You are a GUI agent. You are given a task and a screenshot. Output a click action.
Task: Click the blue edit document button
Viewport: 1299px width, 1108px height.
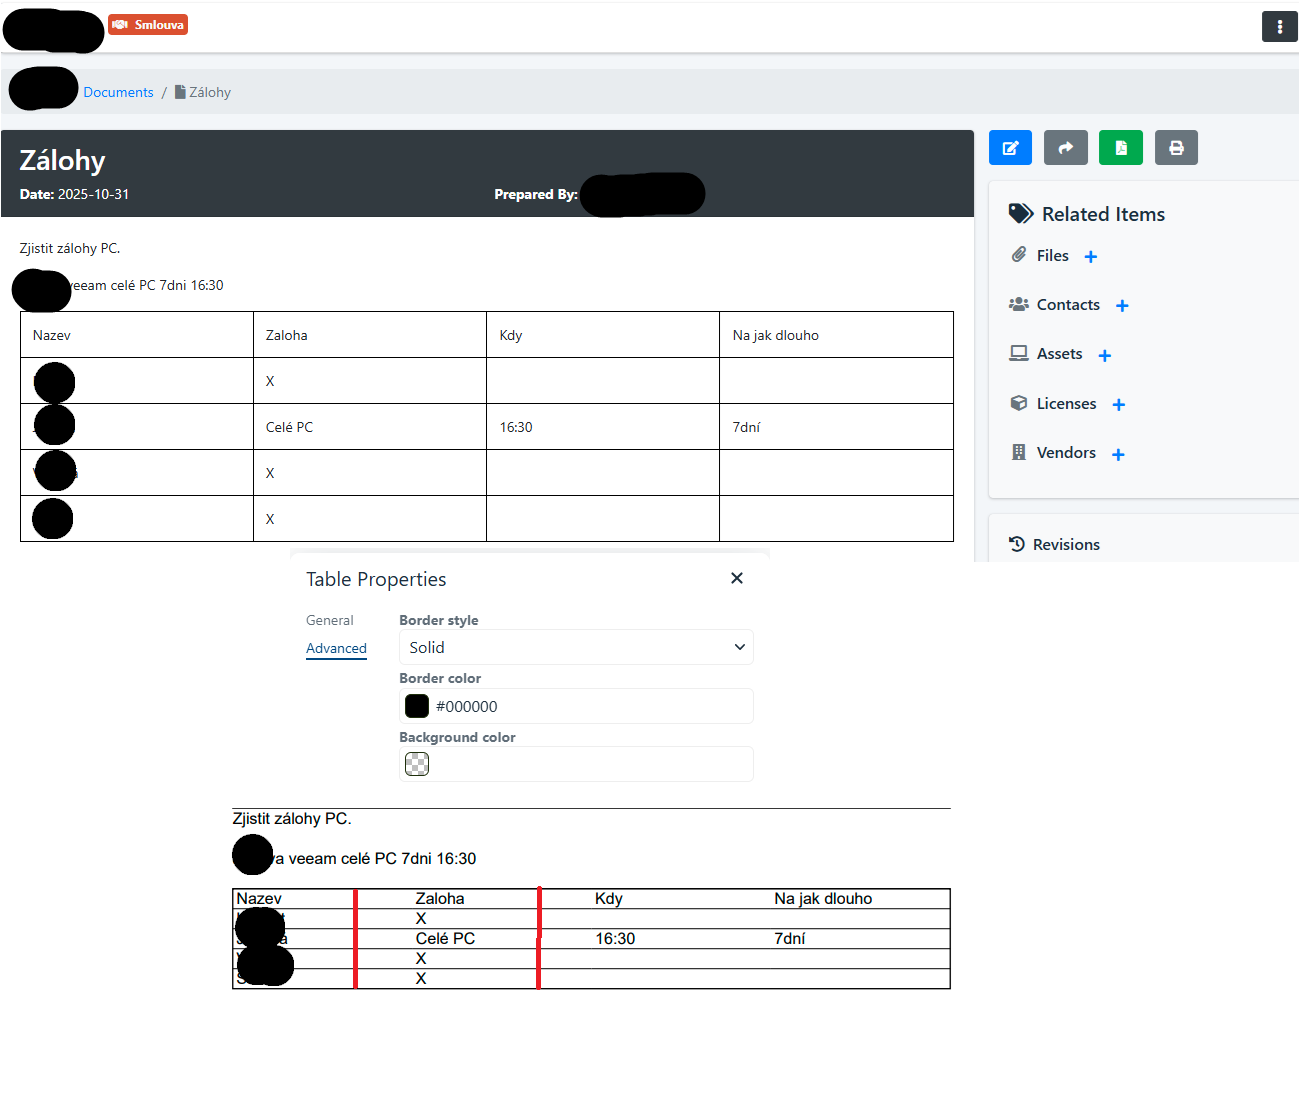(x=1010, y=148)
